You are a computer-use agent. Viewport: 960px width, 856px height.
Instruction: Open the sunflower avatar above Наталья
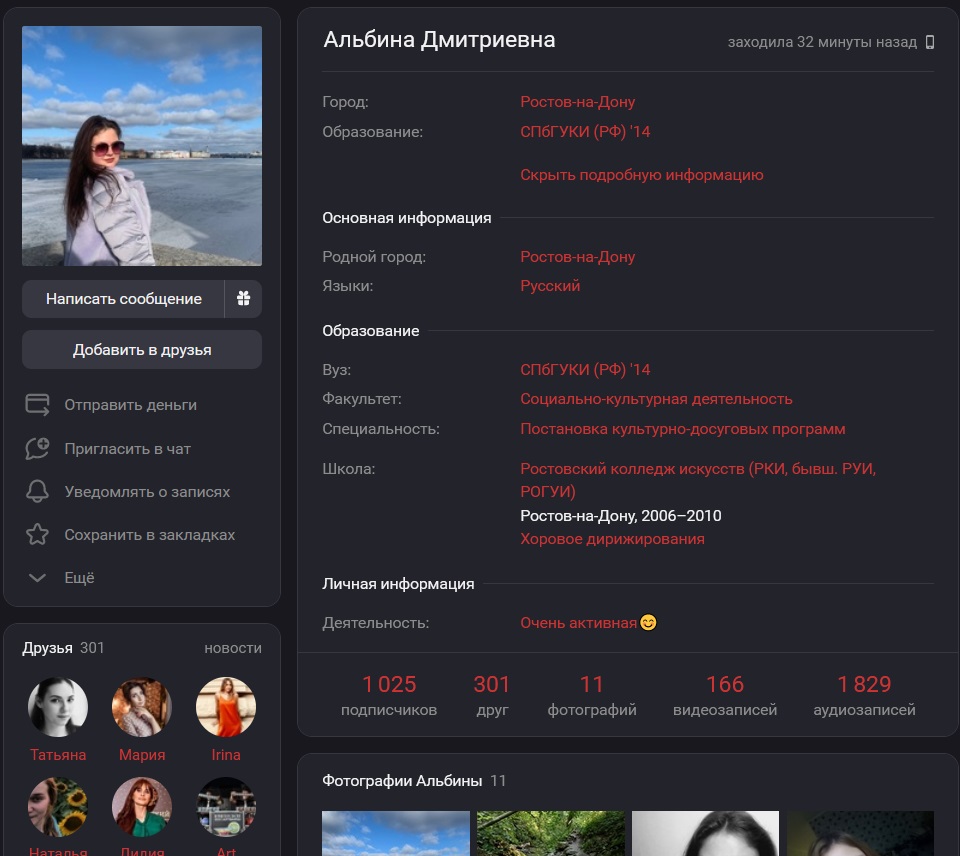click(x=58, y=807)
